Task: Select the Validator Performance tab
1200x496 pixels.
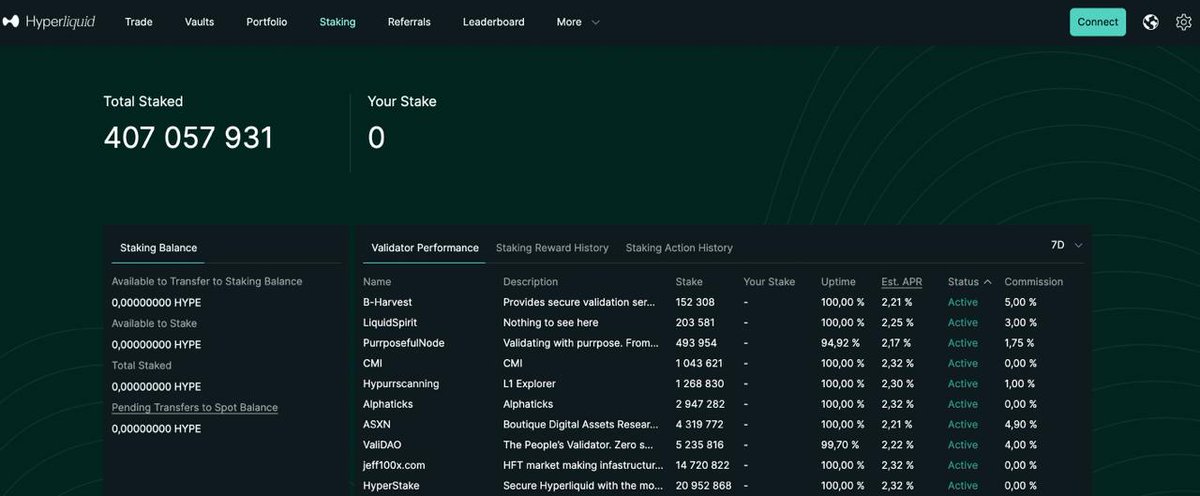Action: click(x=425, y=248)
